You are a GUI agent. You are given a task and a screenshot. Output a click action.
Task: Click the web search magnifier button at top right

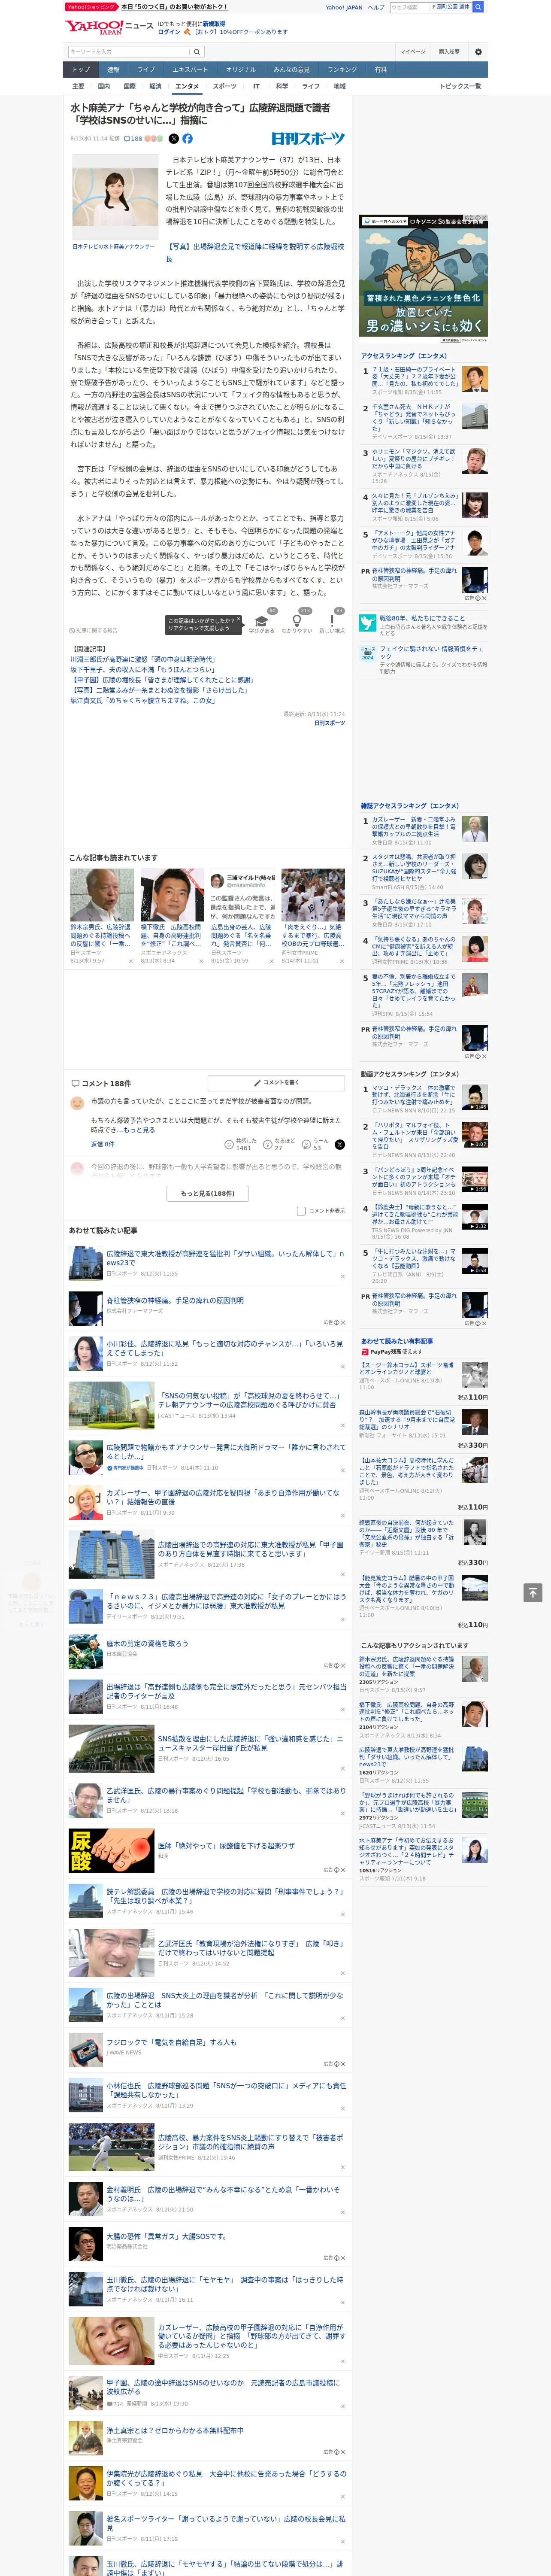[478, 7]
